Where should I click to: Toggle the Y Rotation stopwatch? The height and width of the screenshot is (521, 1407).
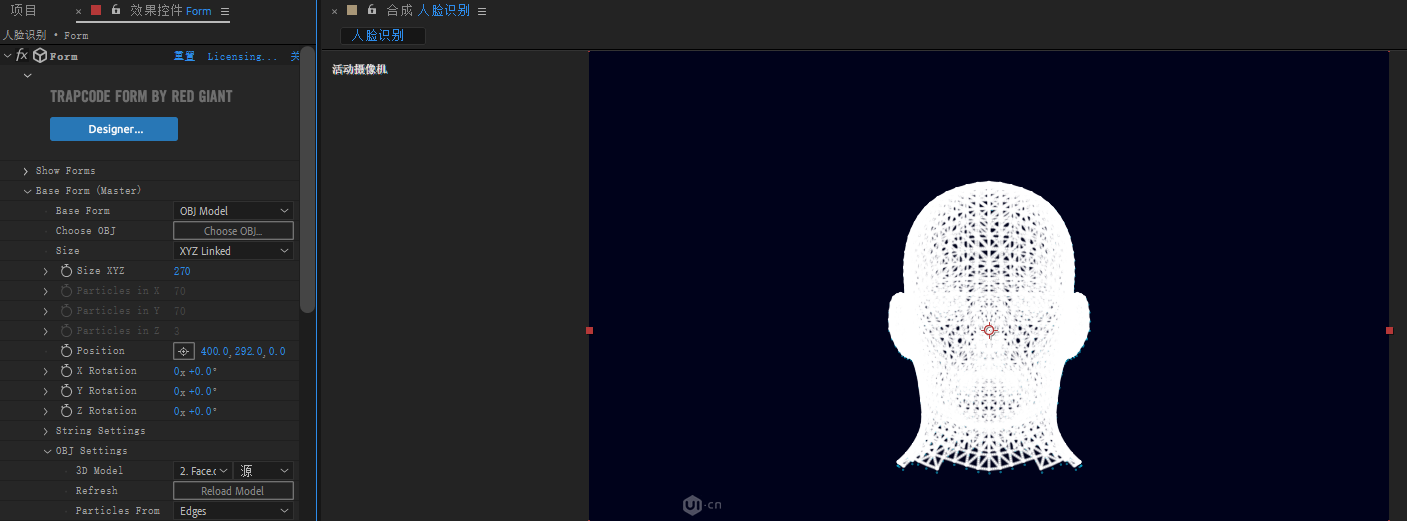(x=67, y=391)
